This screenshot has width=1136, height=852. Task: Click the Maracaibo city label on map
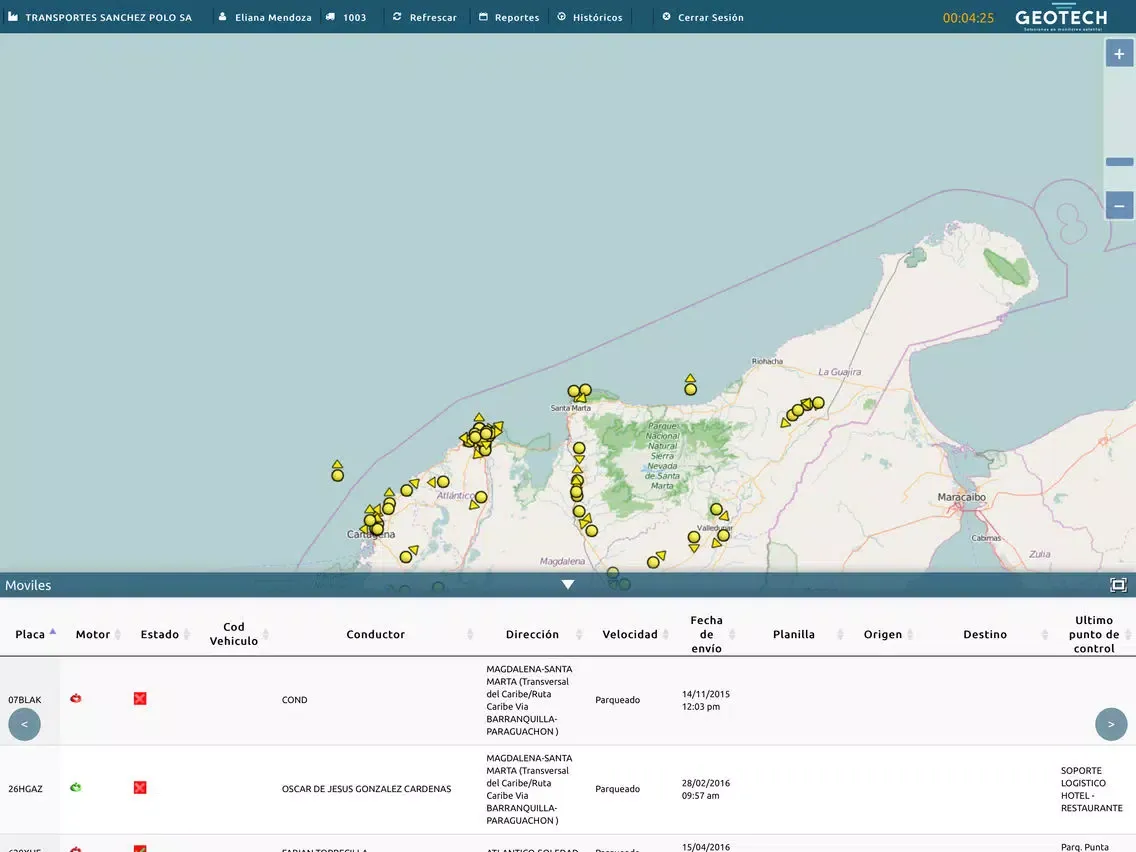click(961, 497)
